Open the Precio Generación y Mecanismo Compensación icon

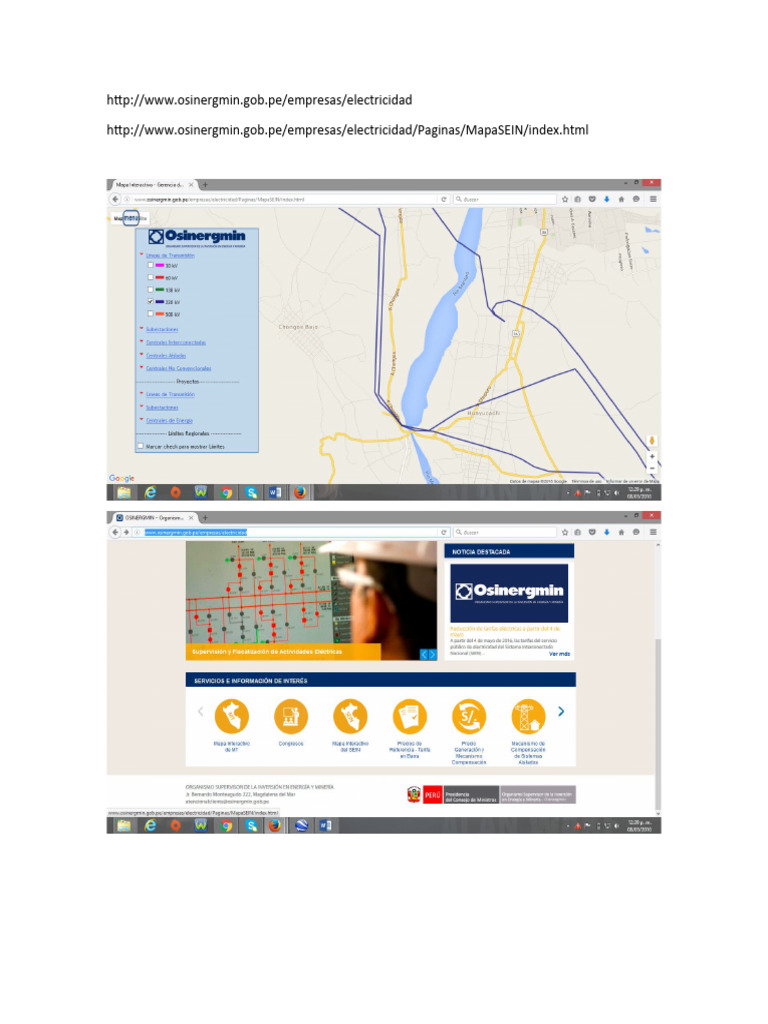tap(469, 717)
